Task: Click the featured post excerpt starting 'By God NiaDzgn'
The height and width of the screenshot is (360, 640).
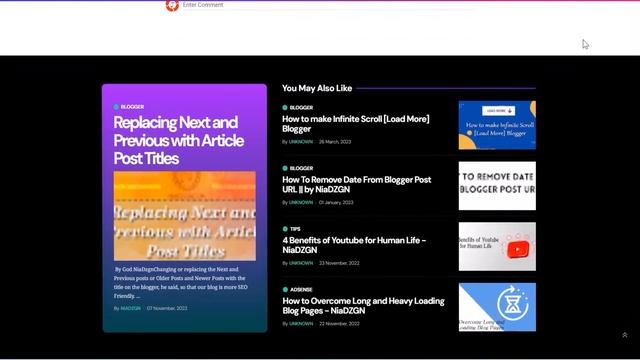Action: click(x=181, y=282)
